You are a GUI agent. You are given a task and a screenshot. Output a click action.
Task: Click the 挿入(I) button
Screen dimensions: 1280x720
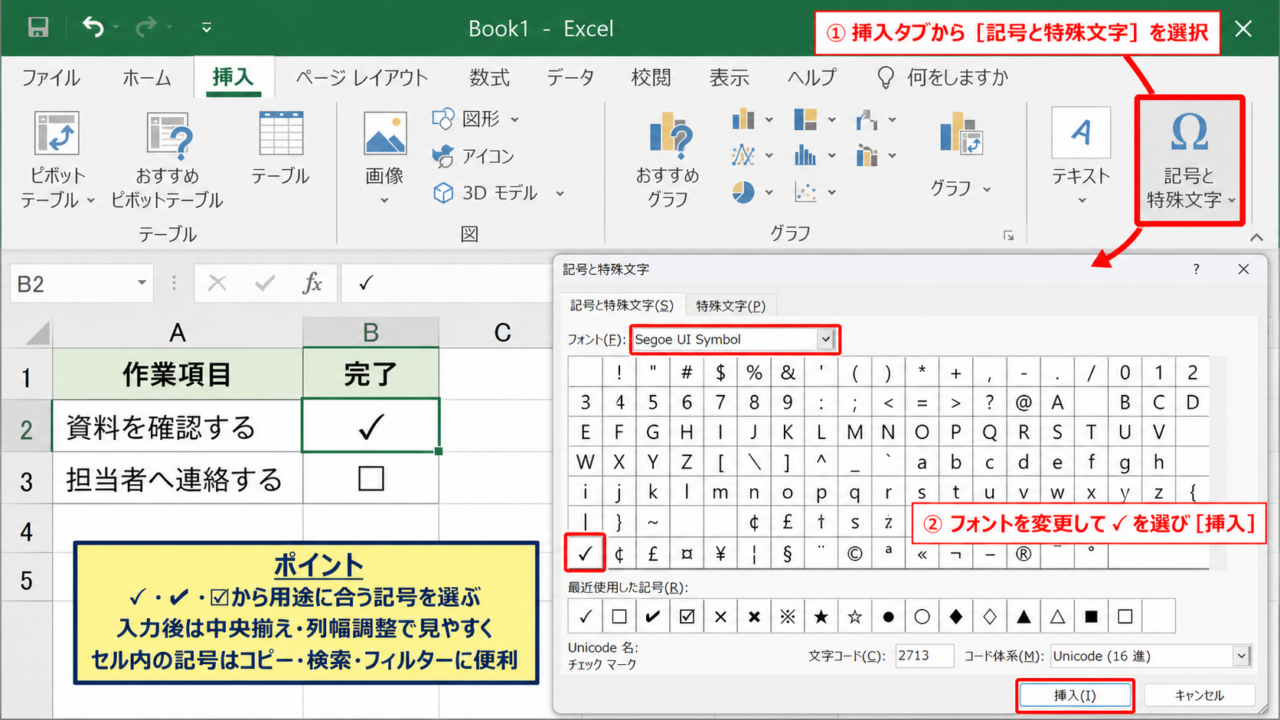(1075, 695)
